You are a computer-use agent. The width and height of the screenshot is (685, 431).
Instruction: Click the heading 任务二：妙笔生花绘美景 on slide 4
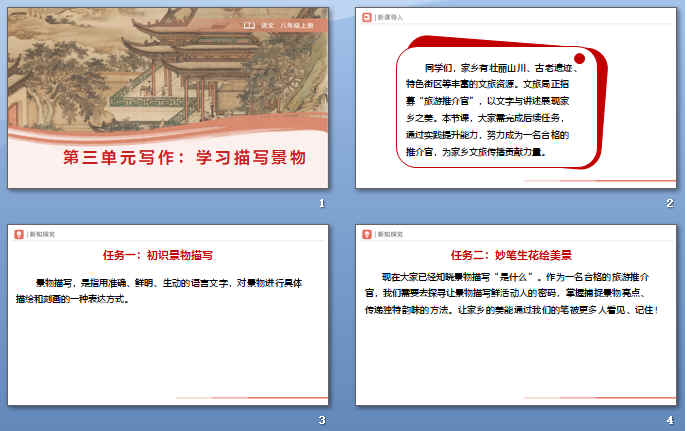[x=511, y=254]
